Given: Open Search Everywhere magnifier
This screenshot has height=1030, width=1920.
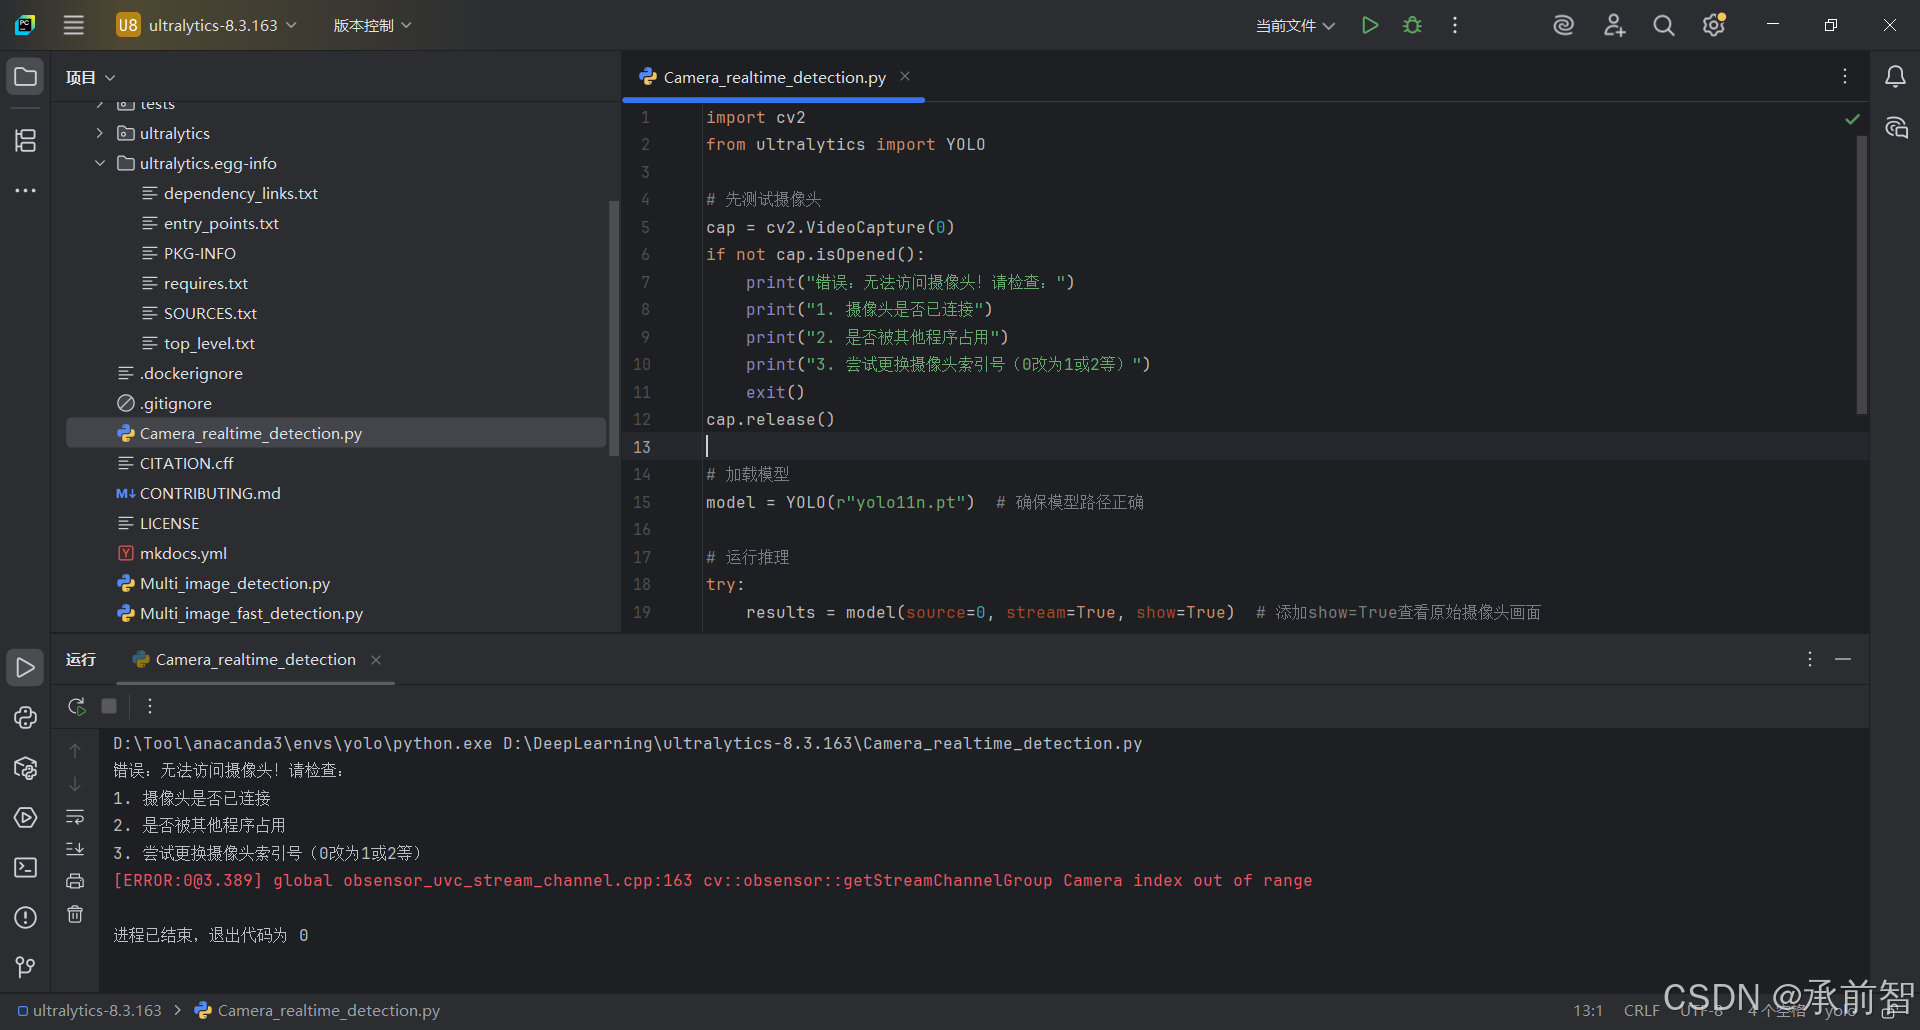Looking at the screenshot, I should click(x=1664, y=25).
